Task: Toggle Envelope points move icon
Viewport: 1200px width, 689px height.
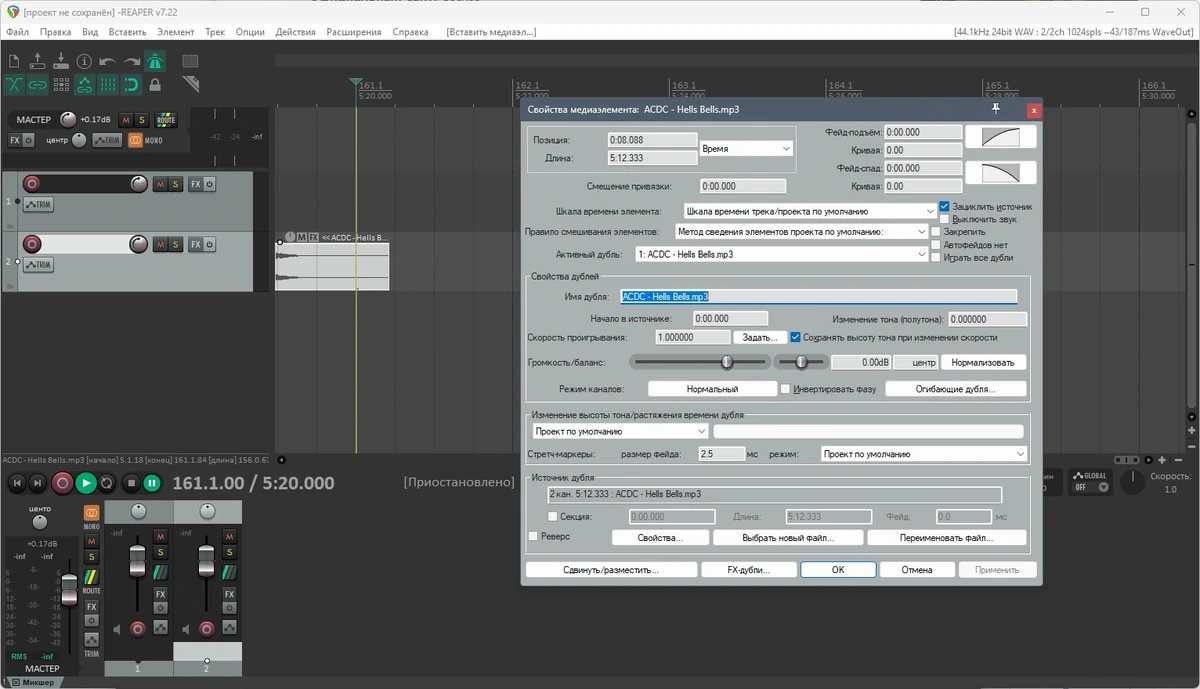Action: click(85, 84)
